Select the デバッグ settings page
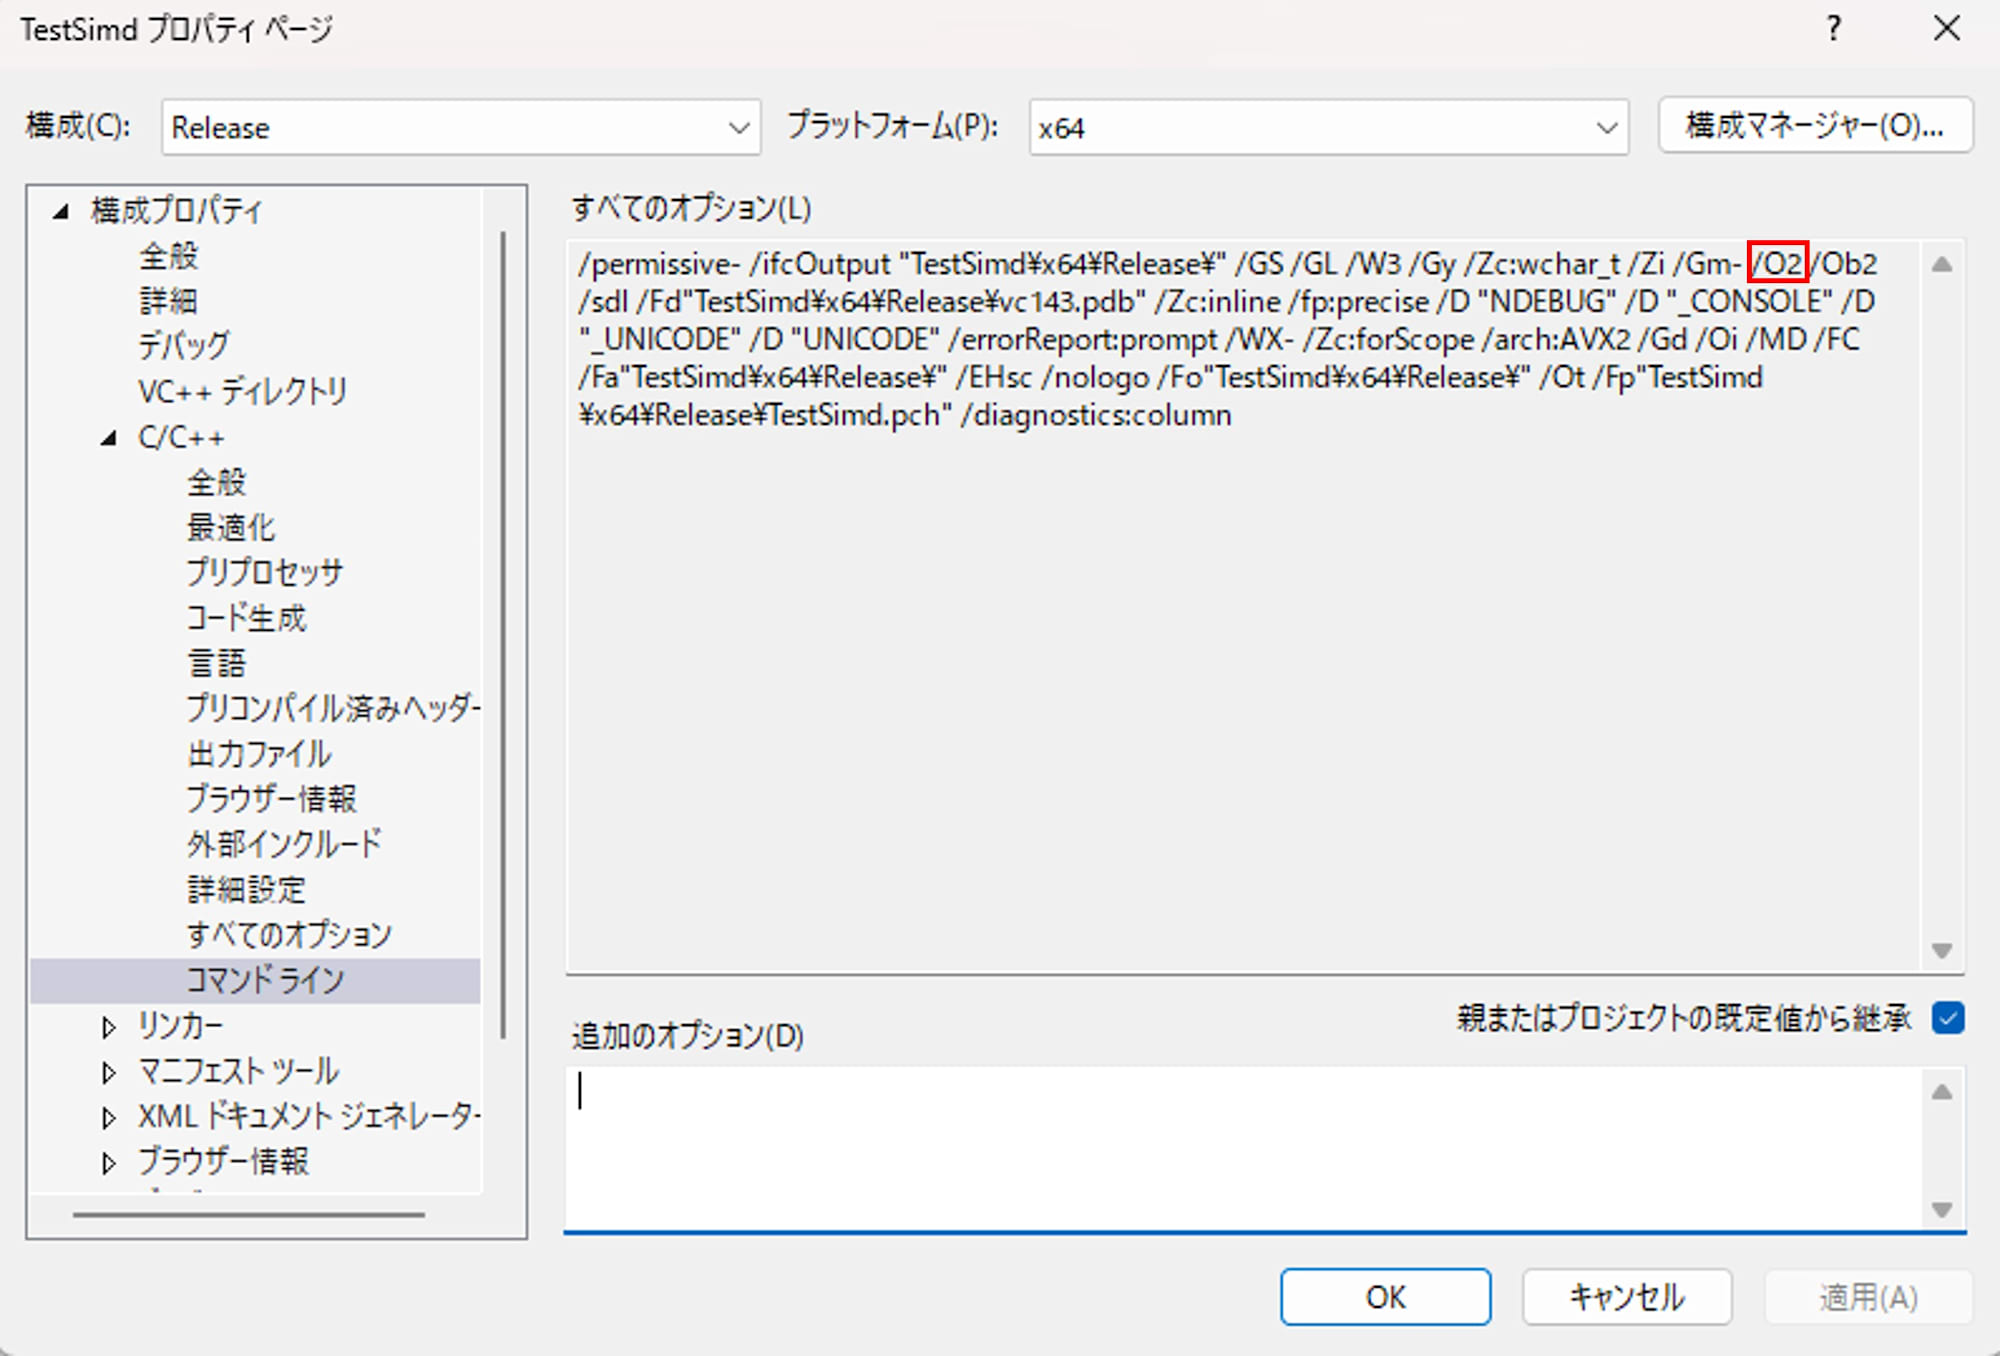The image size is (2000, 1356). [183, 345]
